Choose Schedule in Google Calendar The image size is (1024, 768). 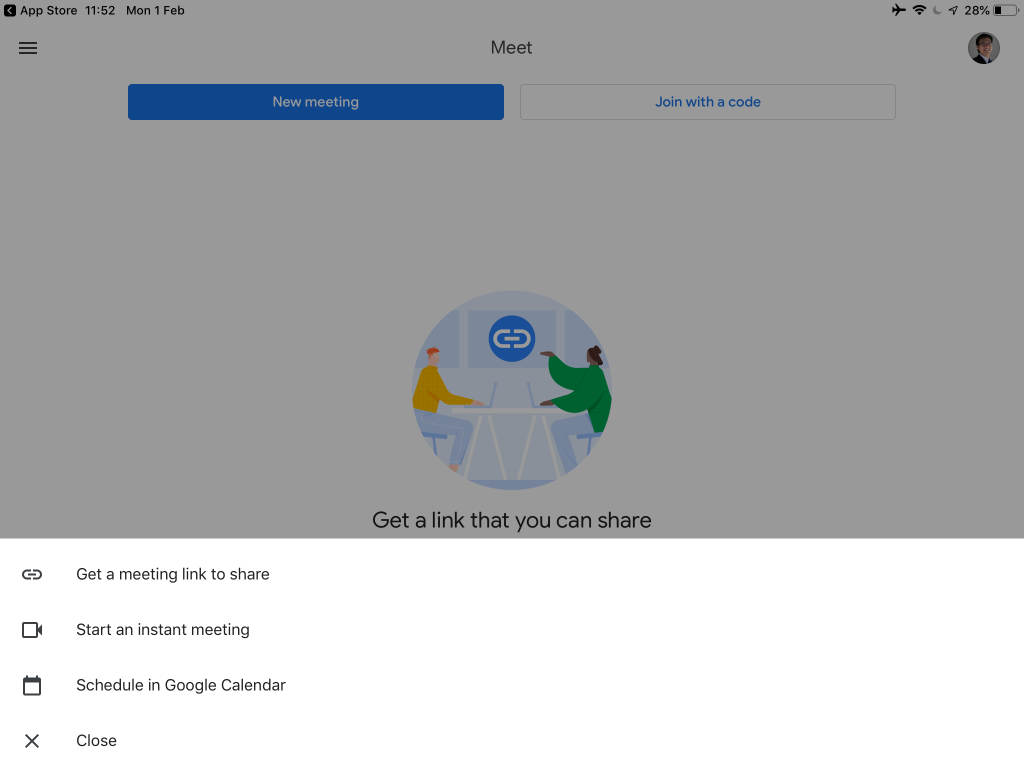coord(181,685)
